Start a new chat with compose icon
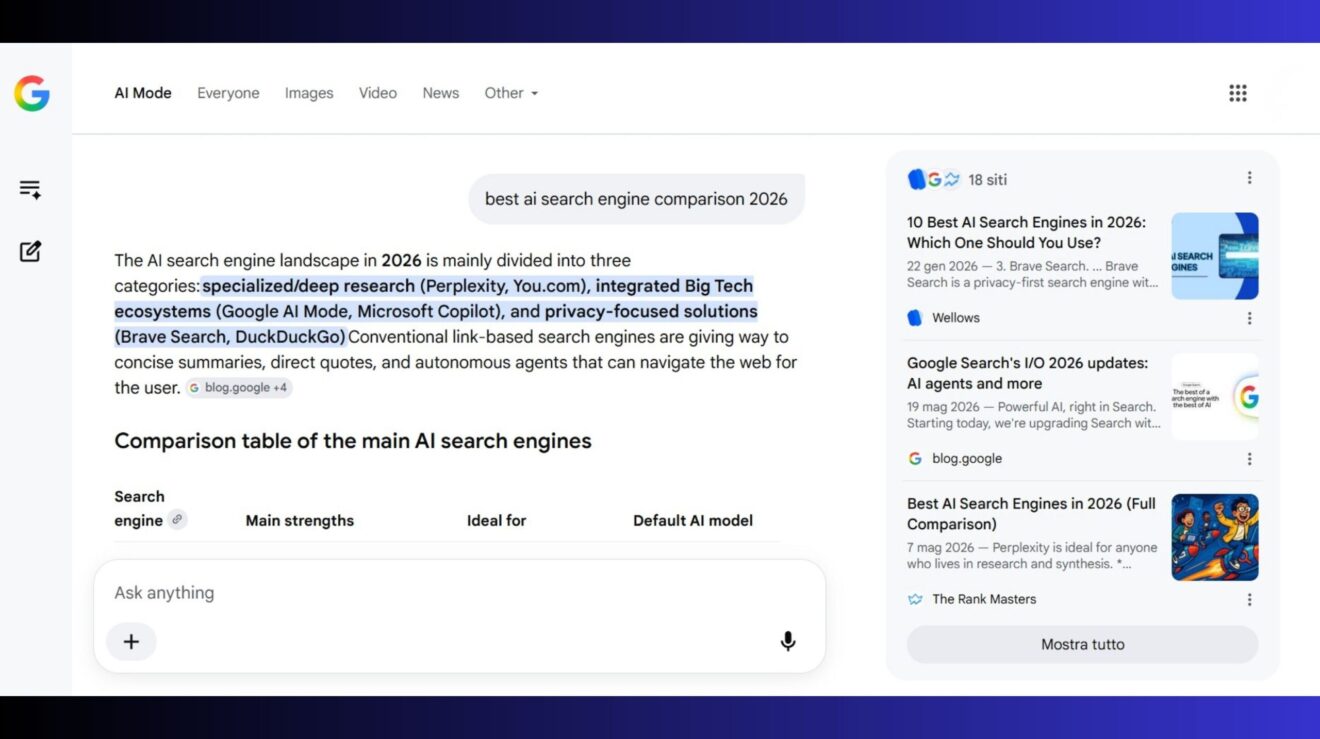This screenshot has height=739, width=1320. point(30,251)
